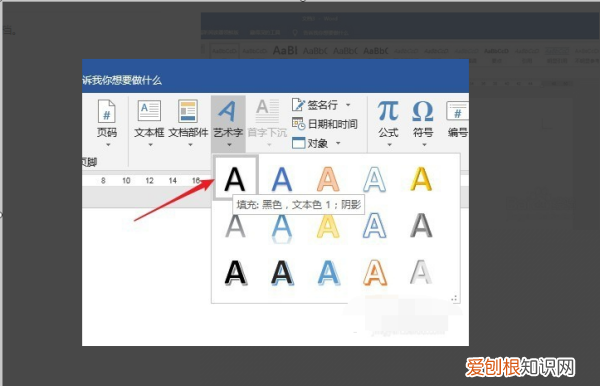The height and width of the screenshot is (386, 600).
Task: Insert a 对象 object
Action: [310, 143]
